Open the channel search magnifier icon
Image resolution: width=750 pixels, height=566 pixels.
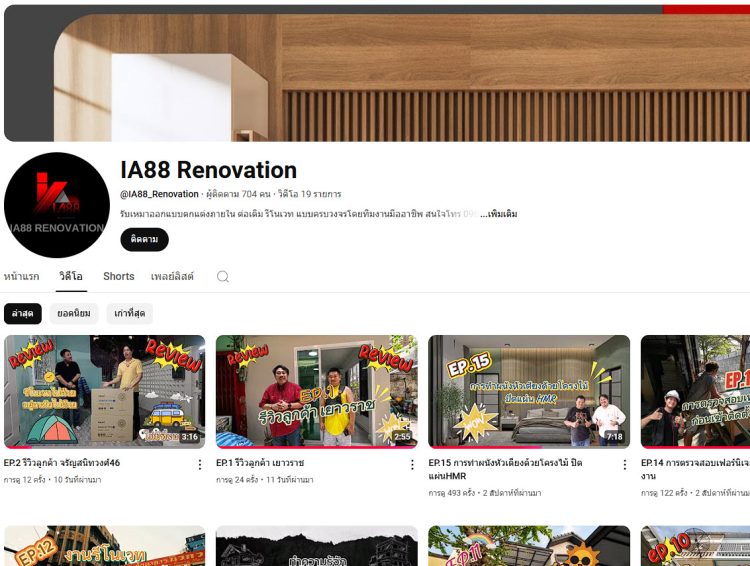coord(223,277)
